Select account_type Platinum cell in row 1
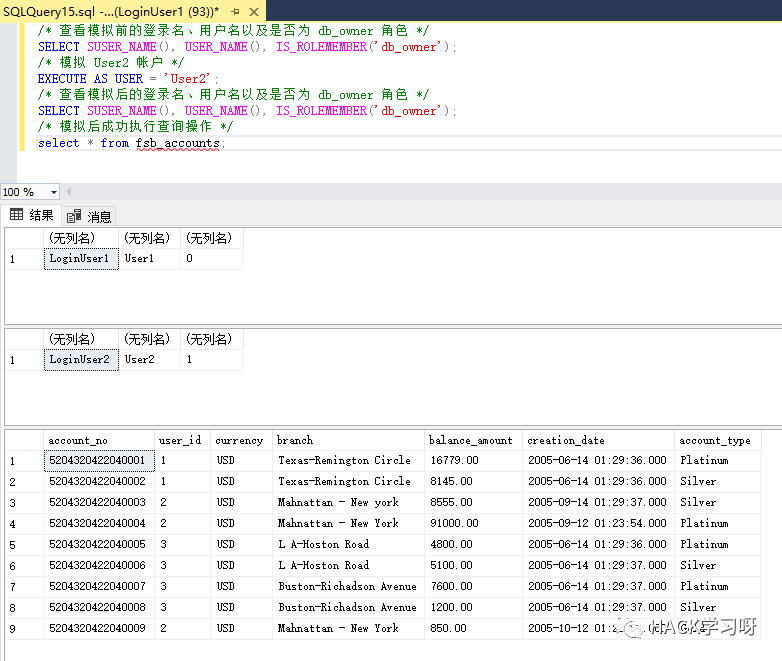Viewport: 782px width, 661px height. click(718, 460)
